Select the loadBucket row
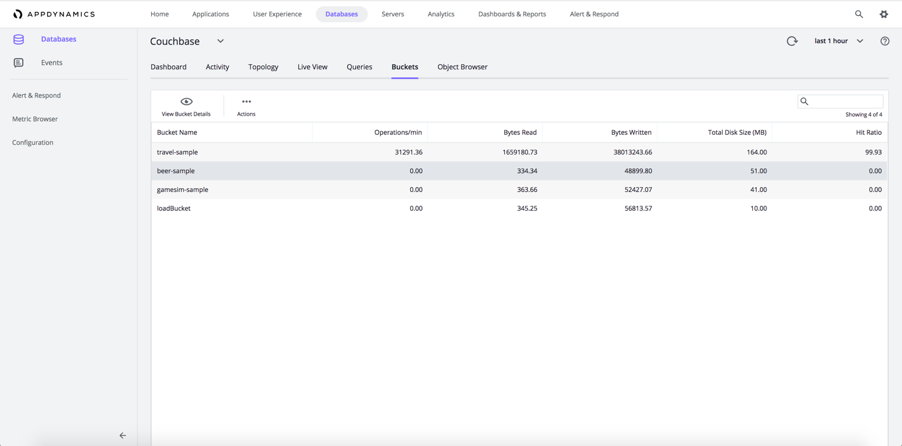902x446 pixels. pyautogui.click(x=519, y=208)
